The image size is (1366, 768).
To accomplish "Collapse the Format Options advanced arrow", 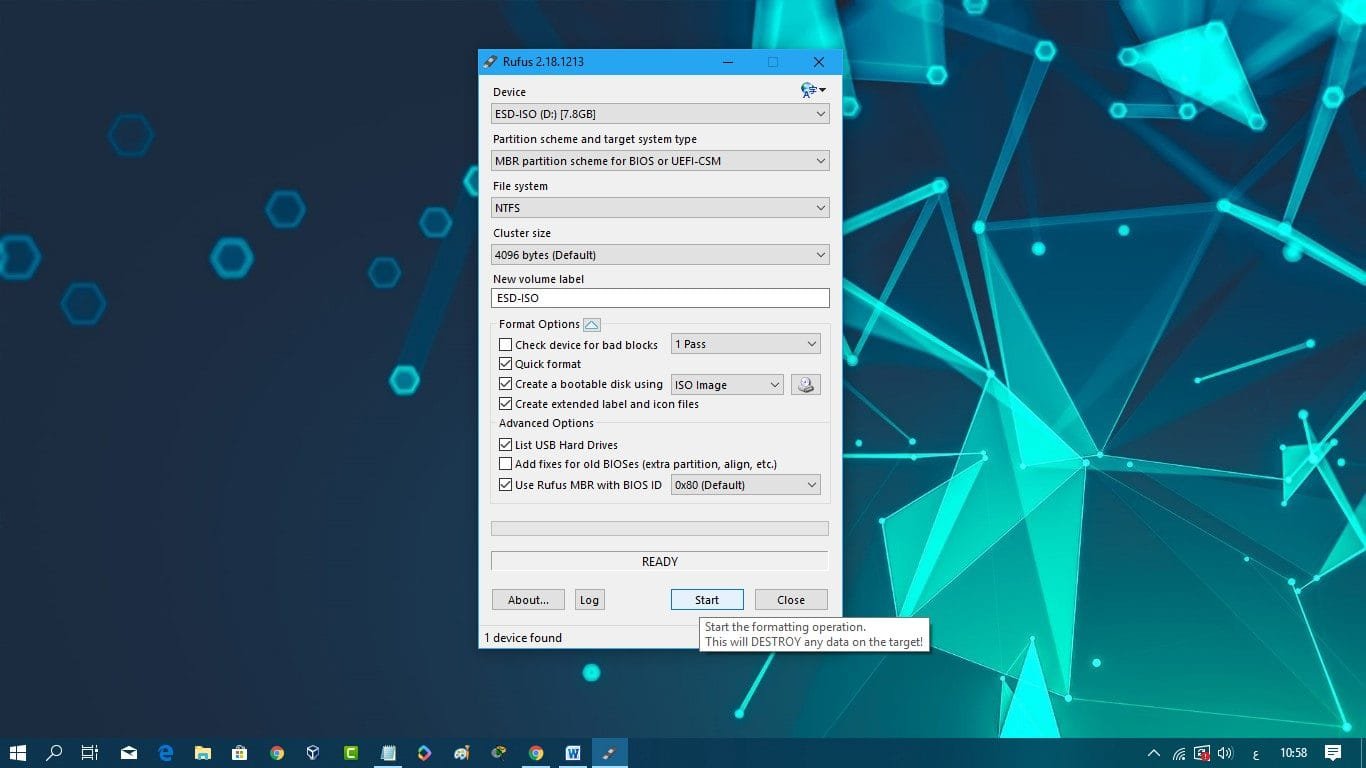I will [591, 324].
